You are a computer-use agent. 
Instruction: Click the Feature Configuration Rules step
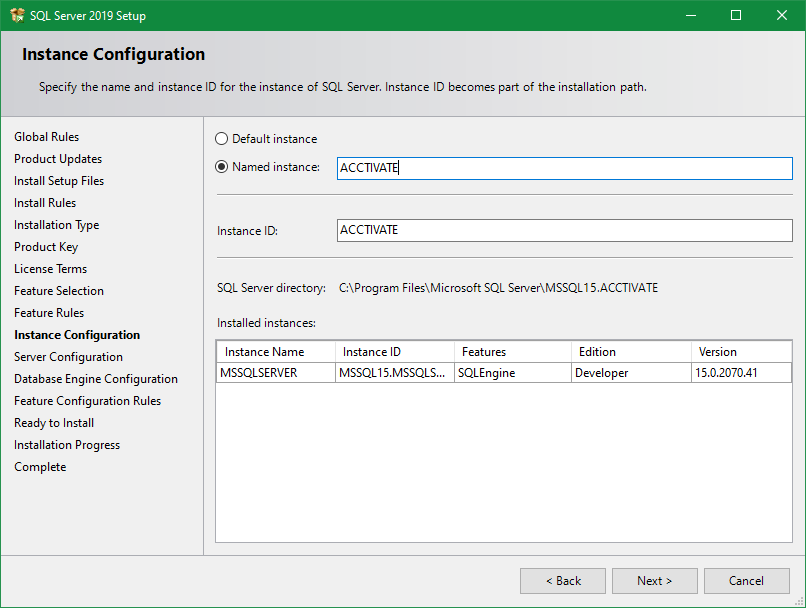pyautogui.click(x=87, y=401)
